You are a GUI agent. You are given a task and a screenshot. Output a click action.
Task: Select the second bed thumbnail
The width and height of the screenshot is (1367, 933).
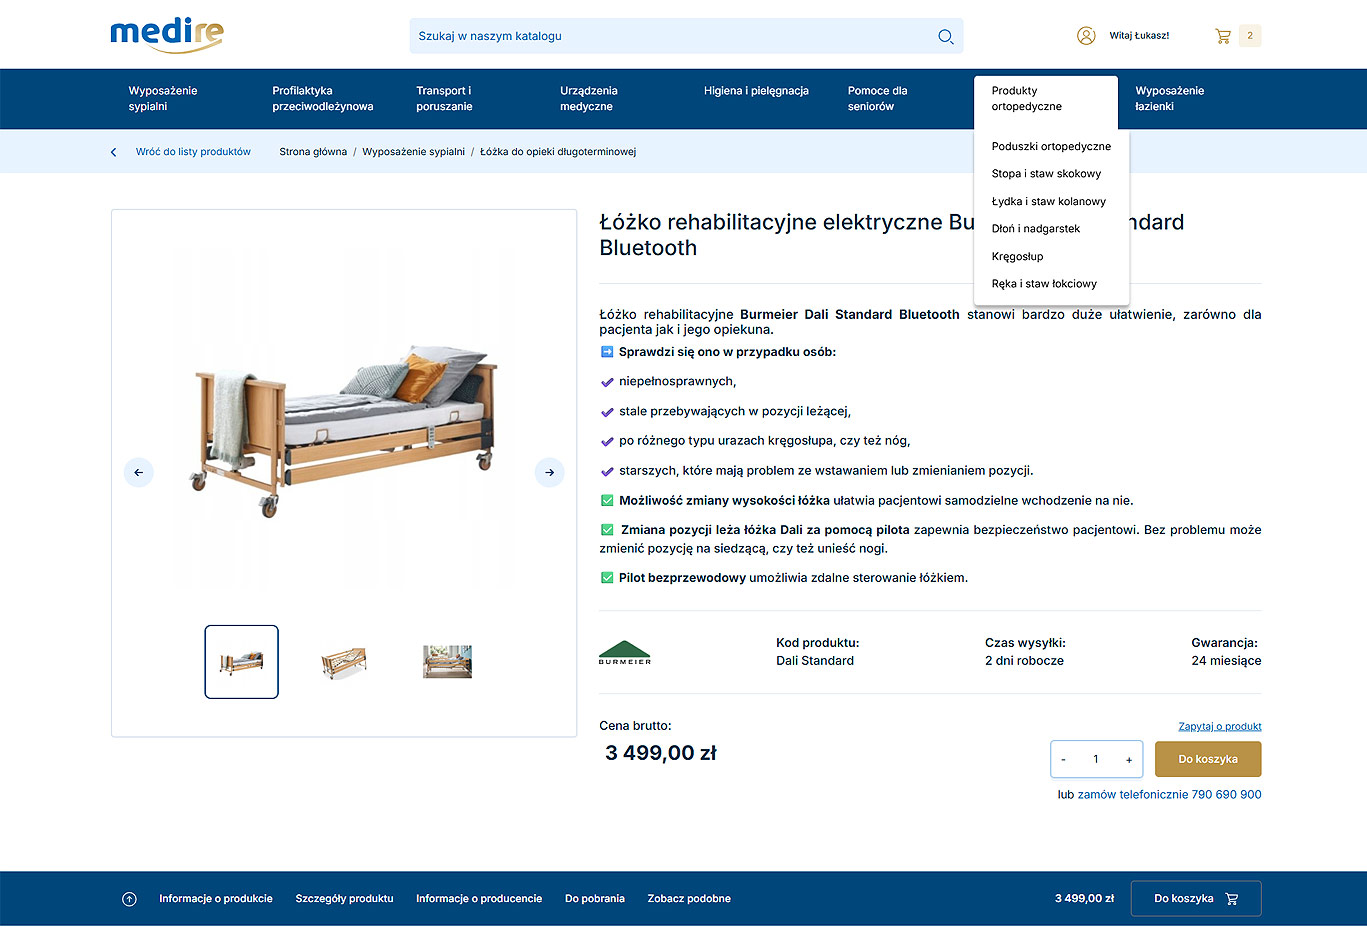[x=344, y=662]
